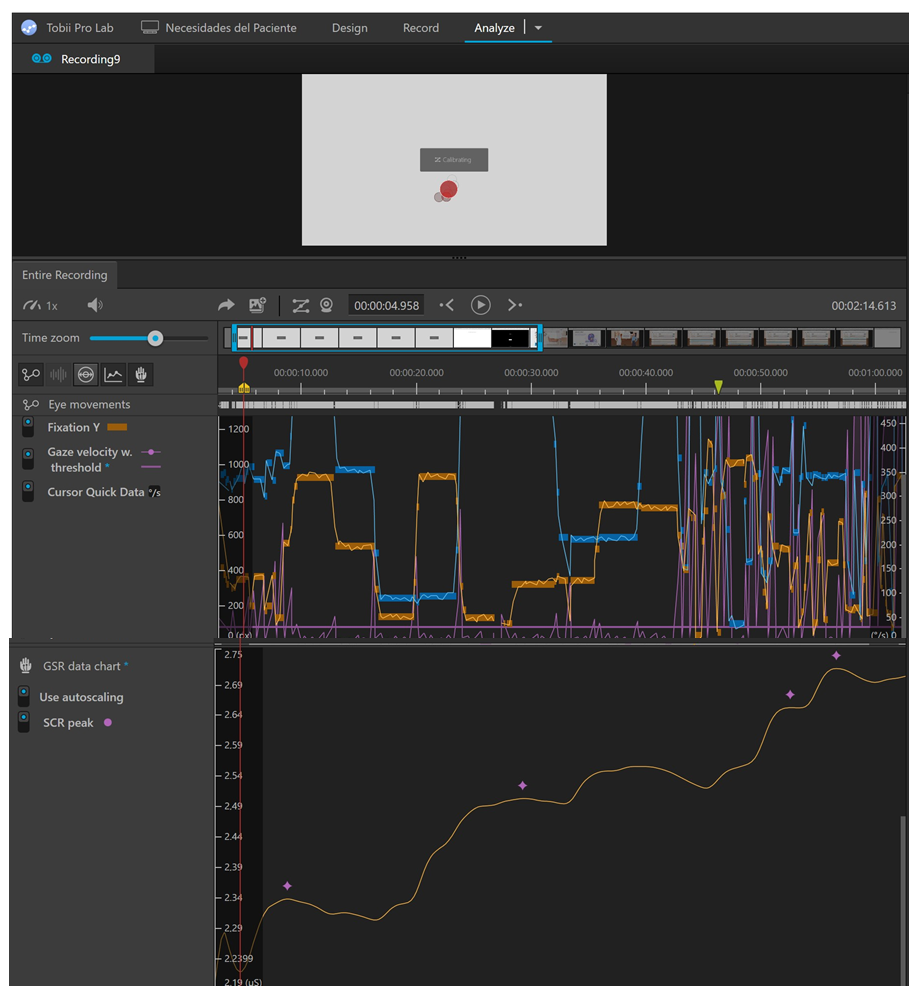Select the eye tracking chart icon

coord(86,375)
